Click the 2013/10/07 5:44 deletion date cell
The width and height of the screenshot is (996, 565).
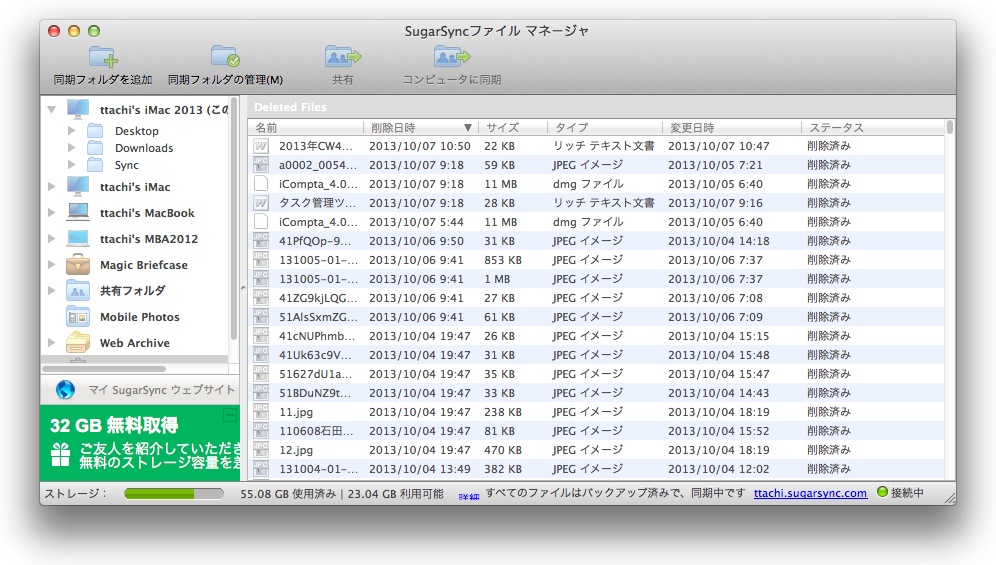(416, 222)
